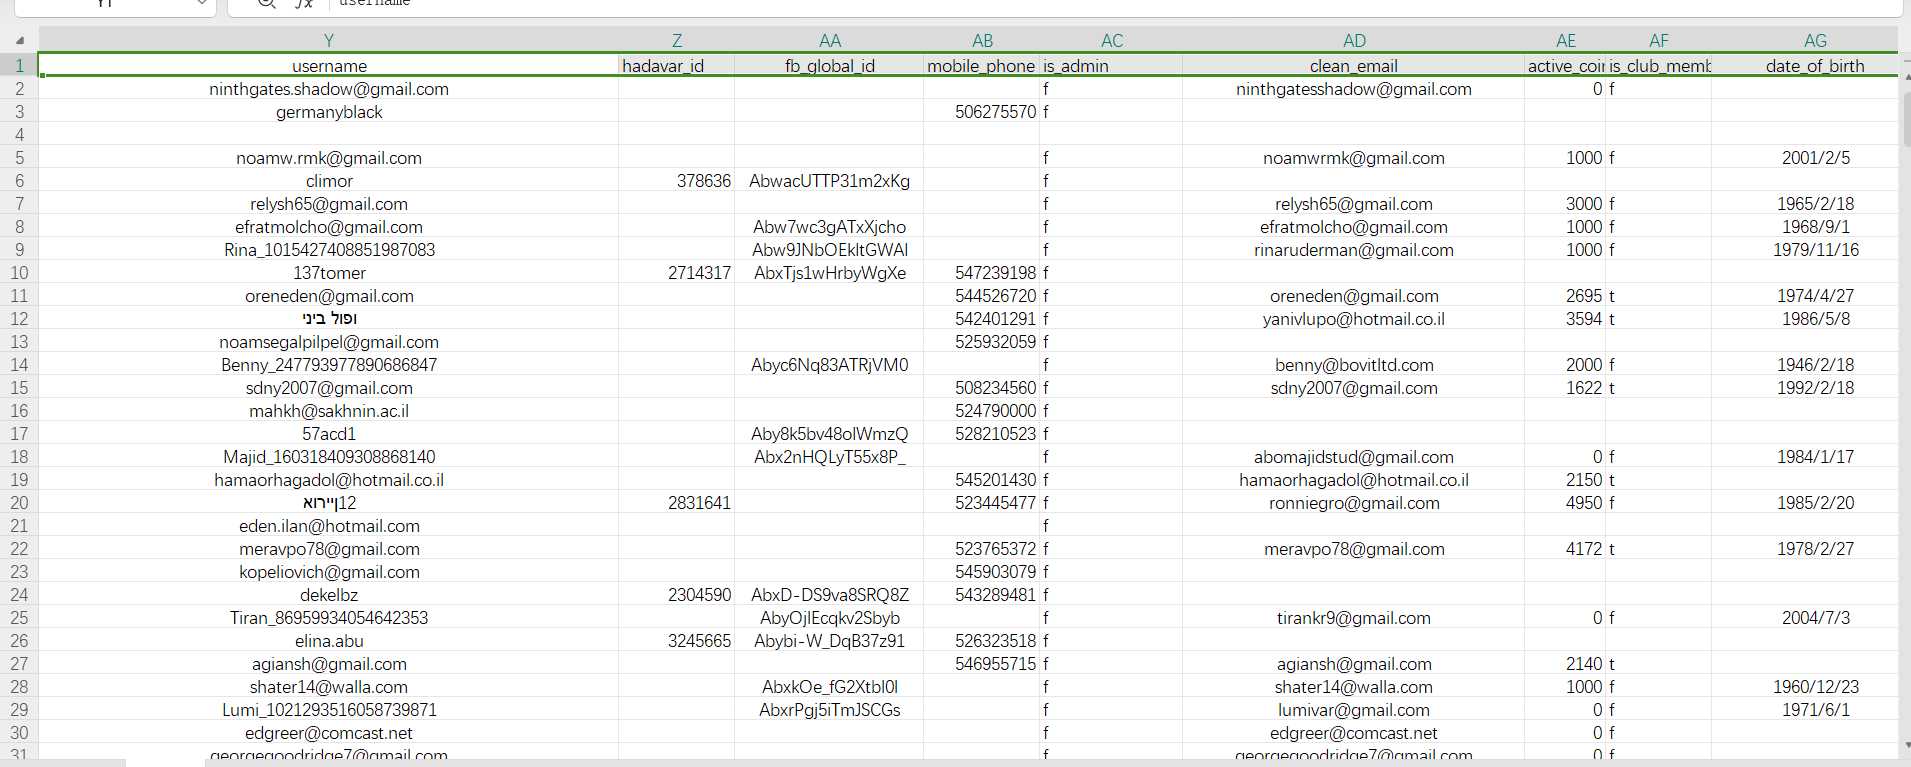Click the username header cell
Image resolution: width=1911 pixels, height=767 pixels.
point(329,66)
